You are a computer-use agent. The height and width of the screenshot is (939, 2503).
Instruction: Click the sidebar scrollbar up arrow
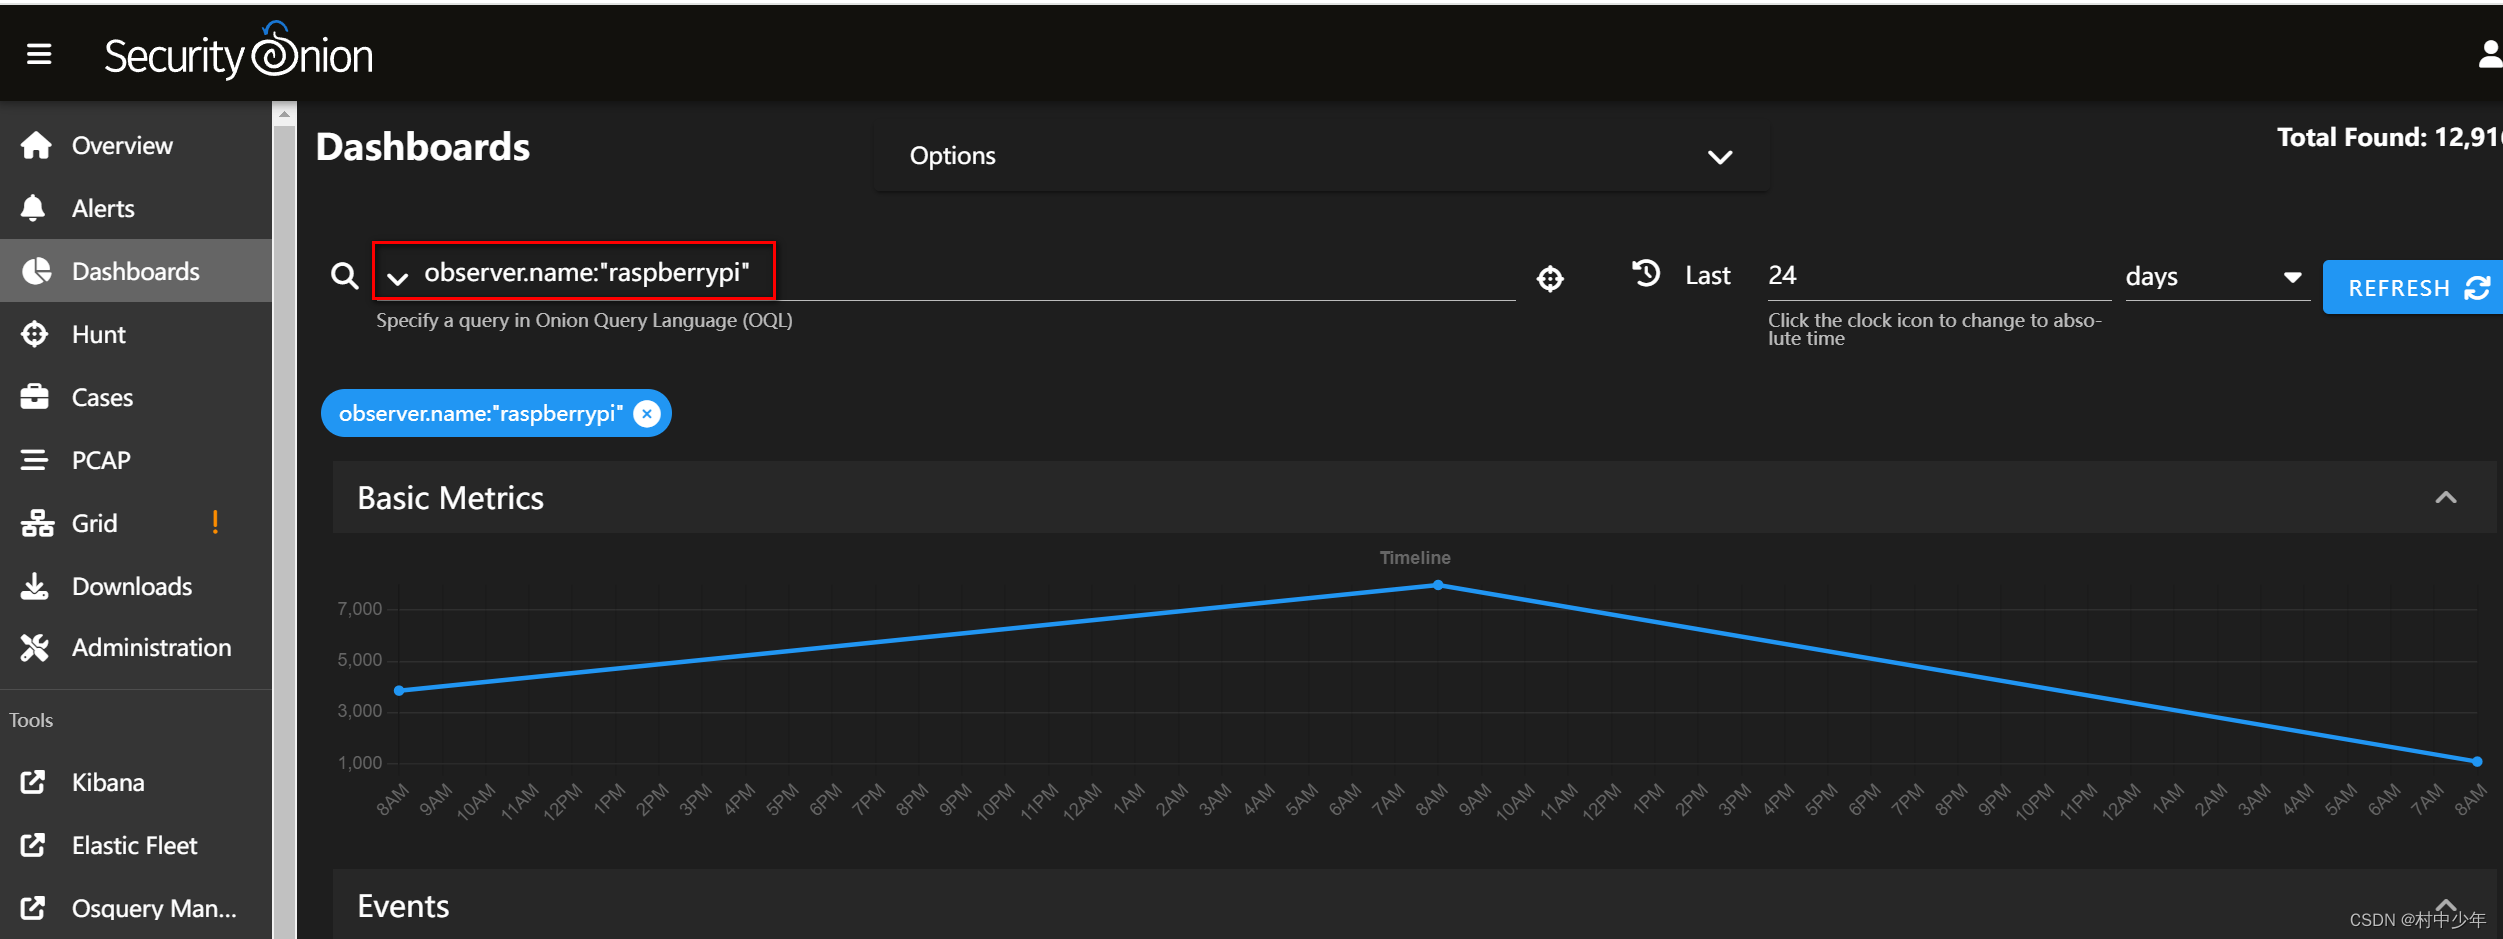click(284, 115)
